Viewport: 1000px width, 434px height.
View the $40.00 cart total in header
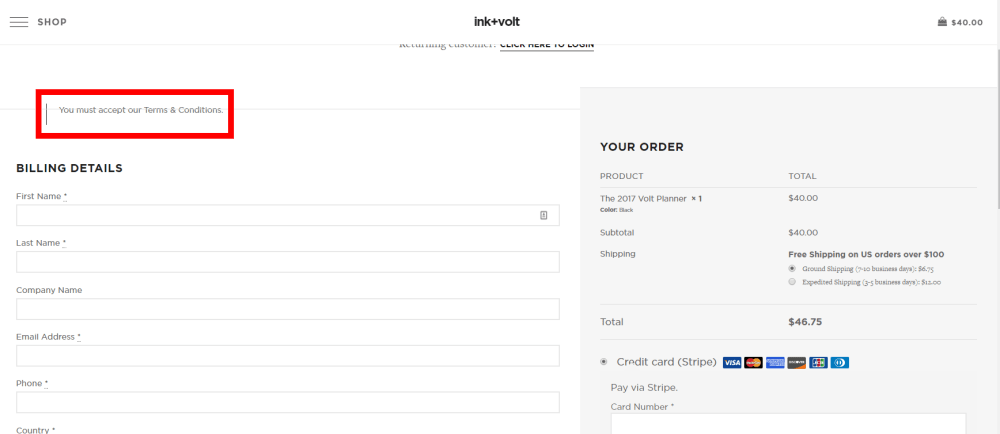coord(967,22)
